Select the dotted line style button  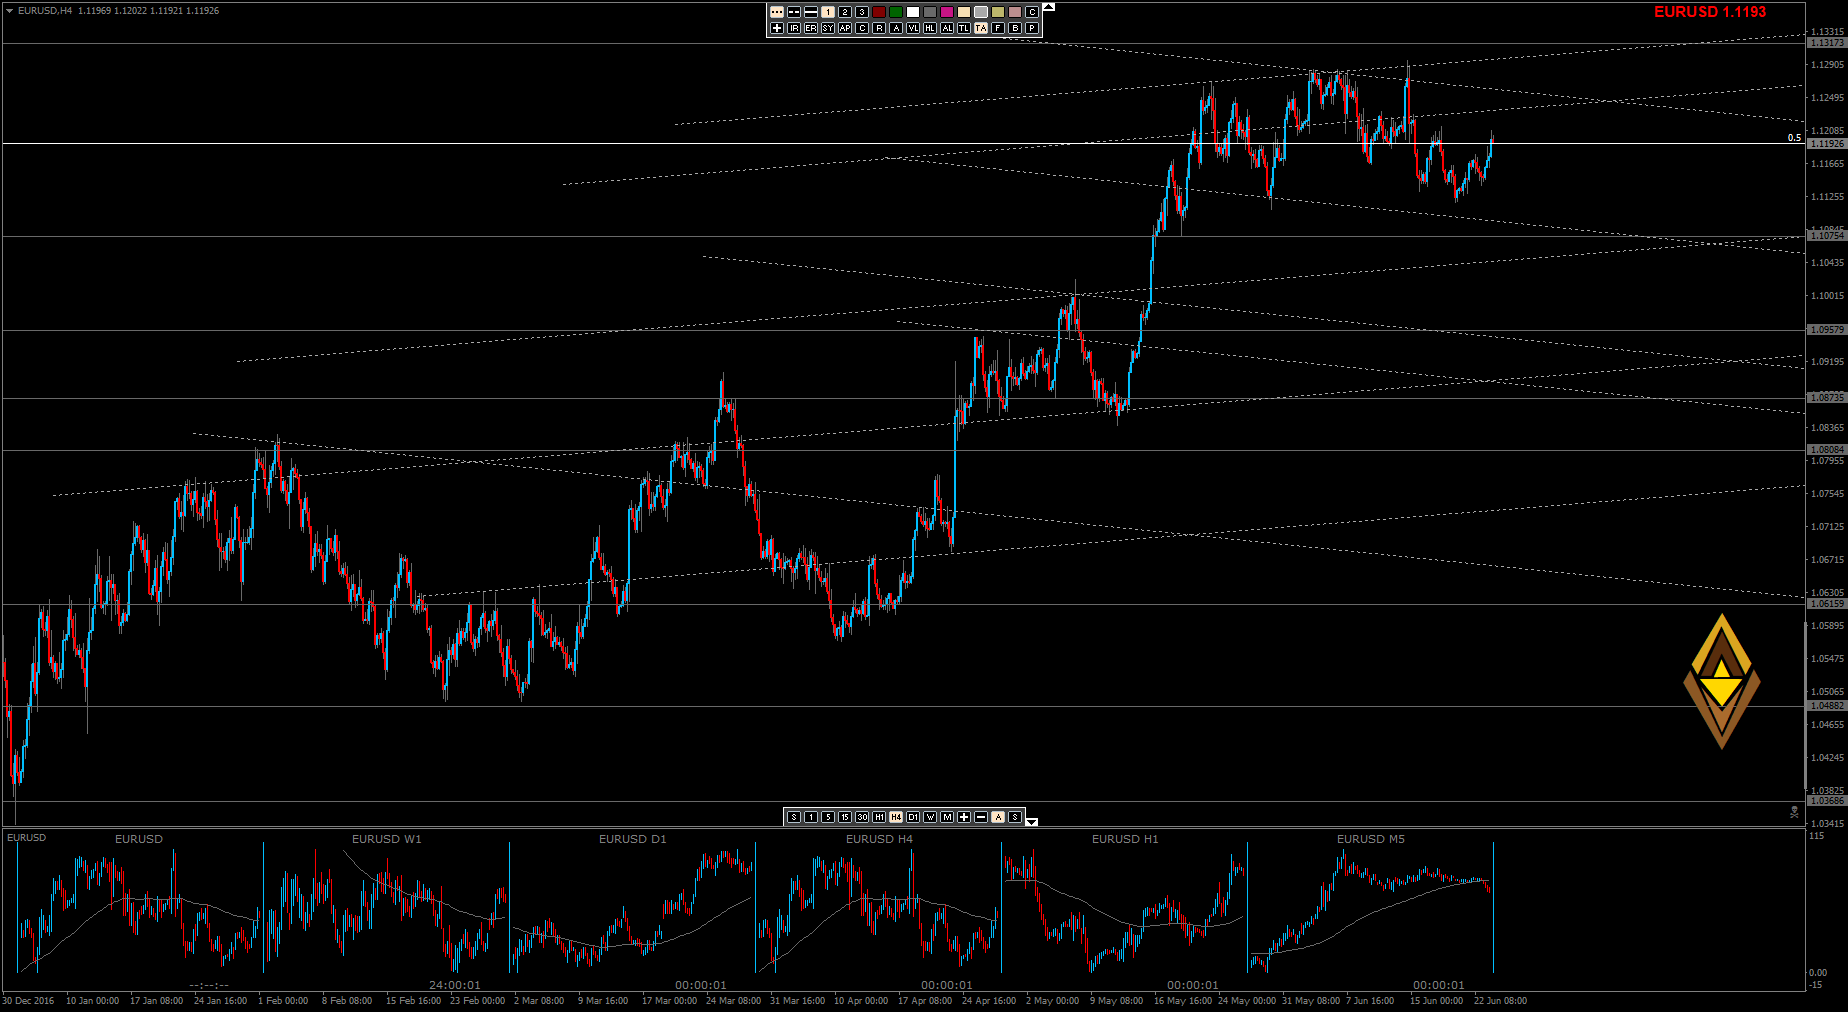click(x=777, y=12)
